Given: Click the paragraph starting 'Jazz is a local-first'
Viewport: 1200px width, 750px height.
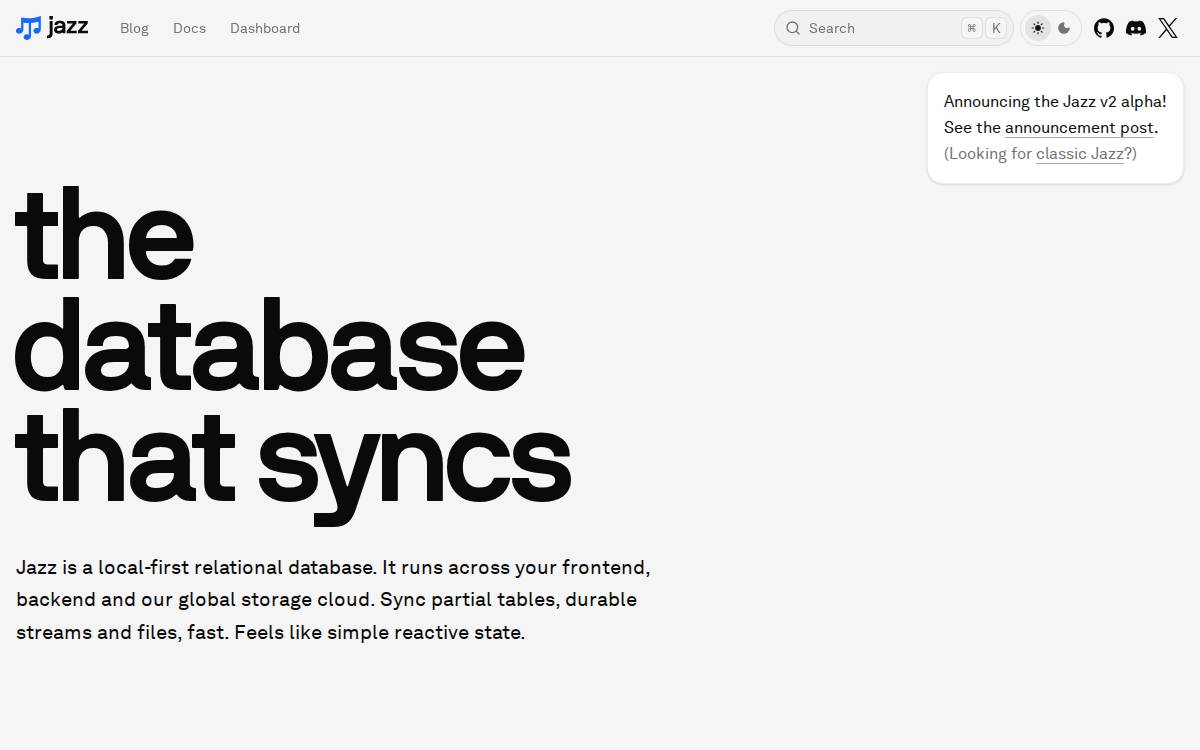Looking at the screenshot, I should coord(333,600).
